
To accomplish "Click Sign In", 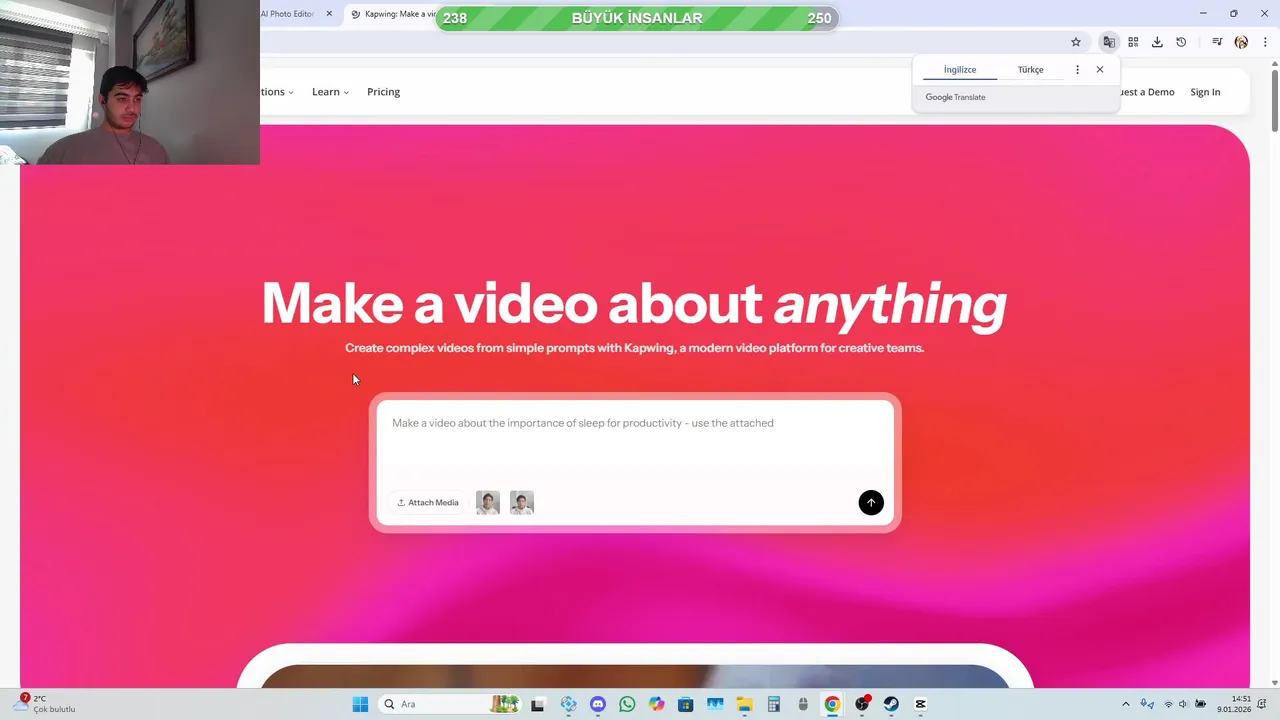I will tap(1205, 92).
